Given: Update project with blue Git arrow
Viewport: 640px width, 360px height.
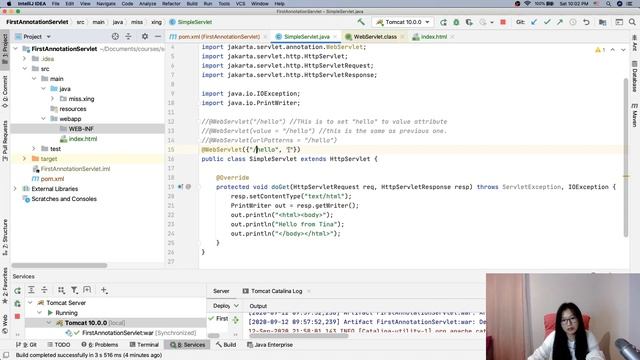Looking at the screenshot, I should (x=534, y=22).
